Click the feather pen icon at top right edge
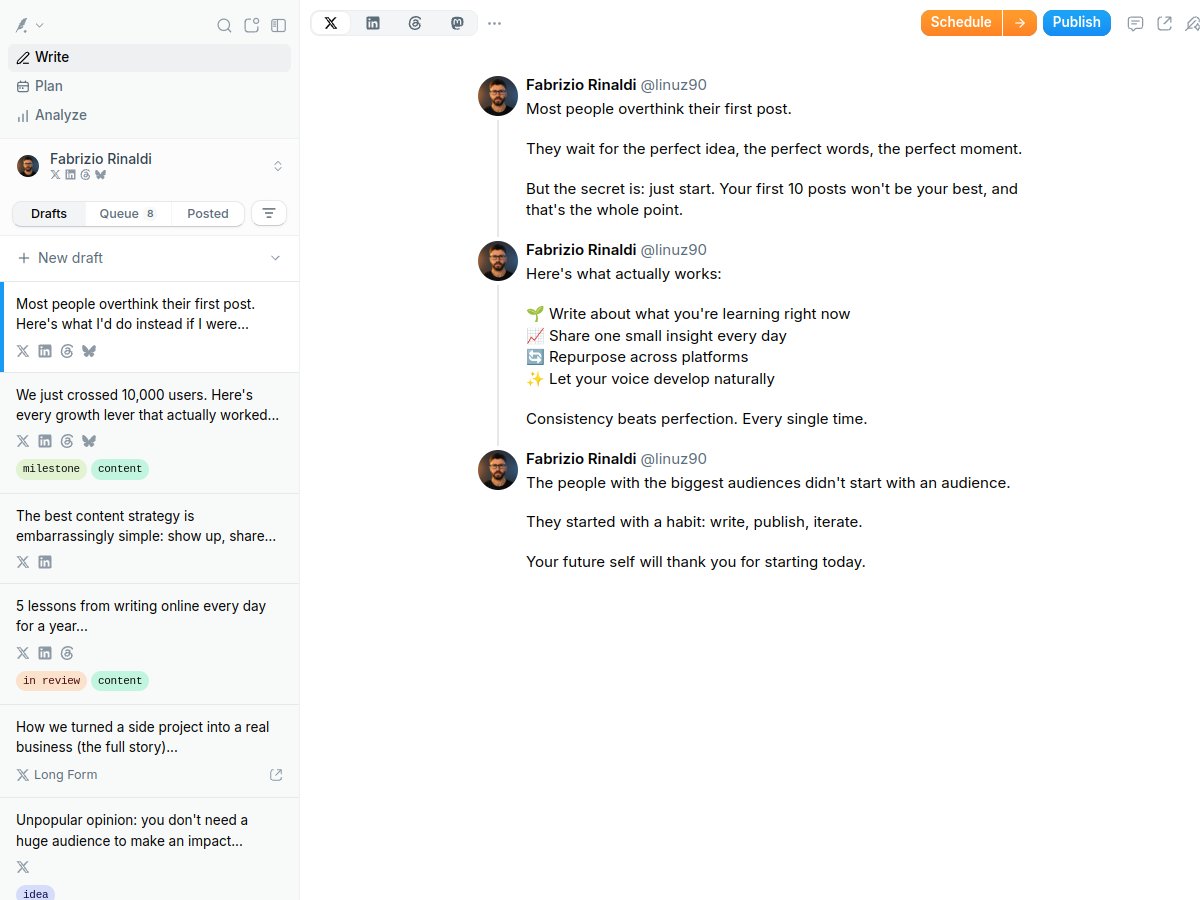The height and width of the screenshot is (900, 1200). (1192, 23)
